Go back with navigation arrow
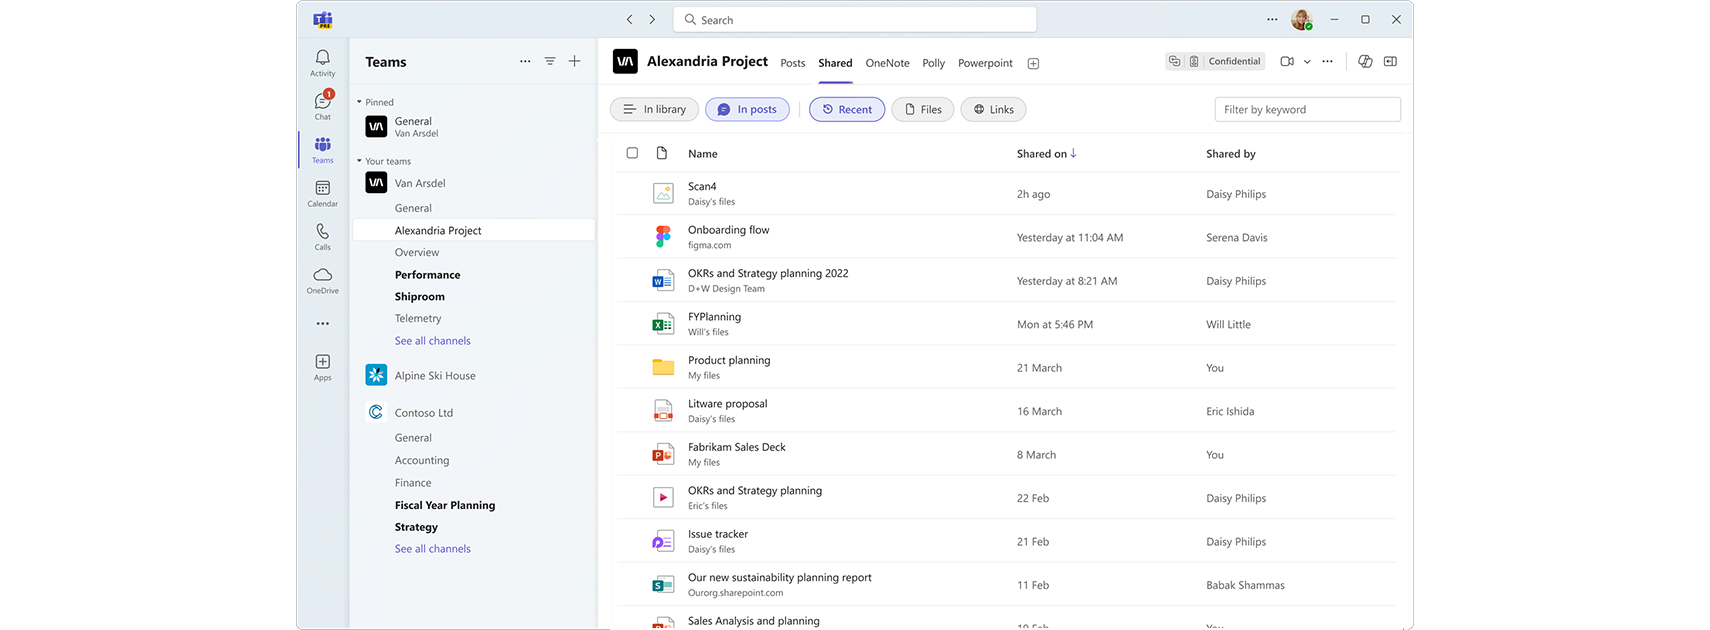The image size is (1710, 630). point(629,19)
